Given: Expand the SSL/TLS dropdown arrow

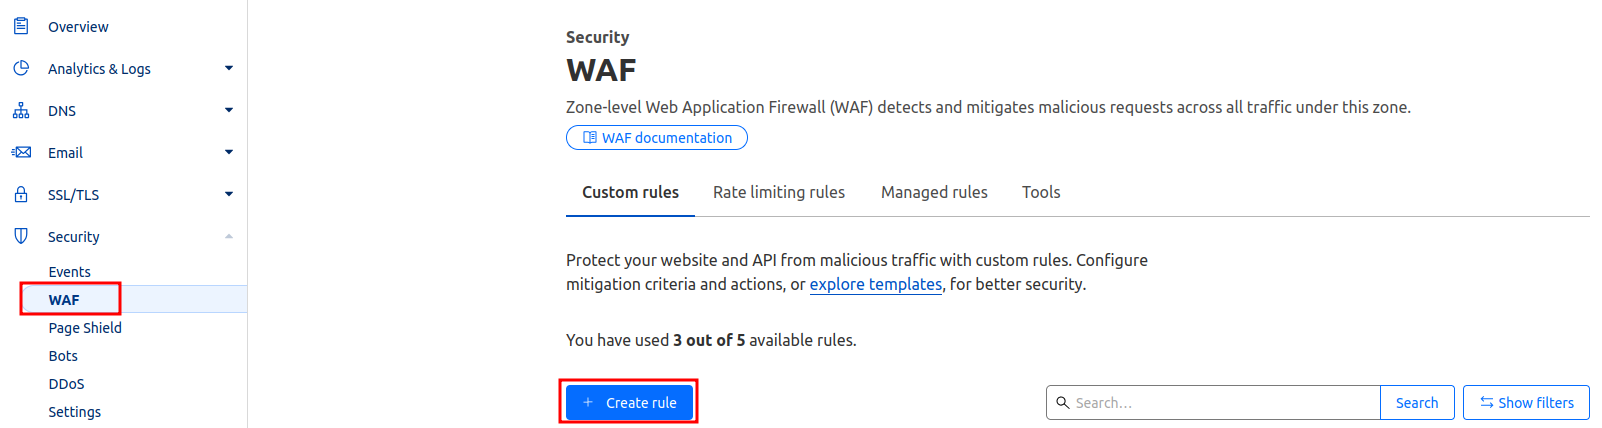Looking at the screenshot, I should (x=229, y=194).
